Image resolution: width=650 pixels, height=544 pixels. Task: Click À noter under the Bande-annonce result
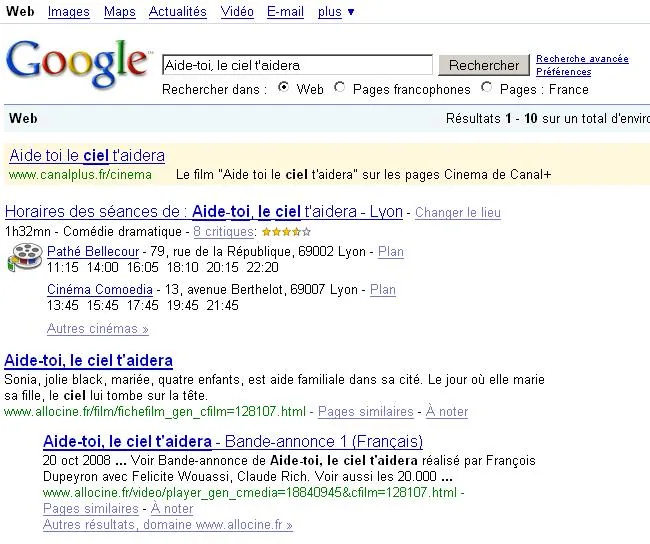click(x=172, y=508)
